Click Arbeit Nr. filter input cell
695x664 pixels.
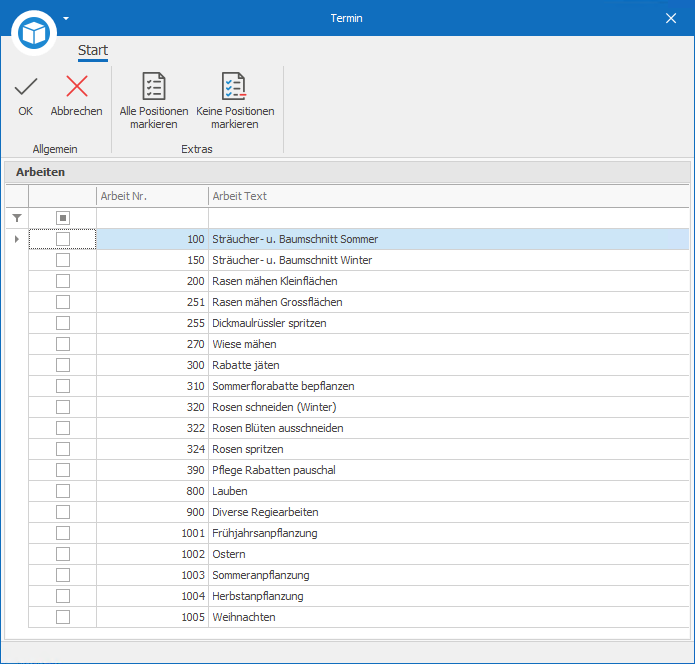[x=152, y=218]
